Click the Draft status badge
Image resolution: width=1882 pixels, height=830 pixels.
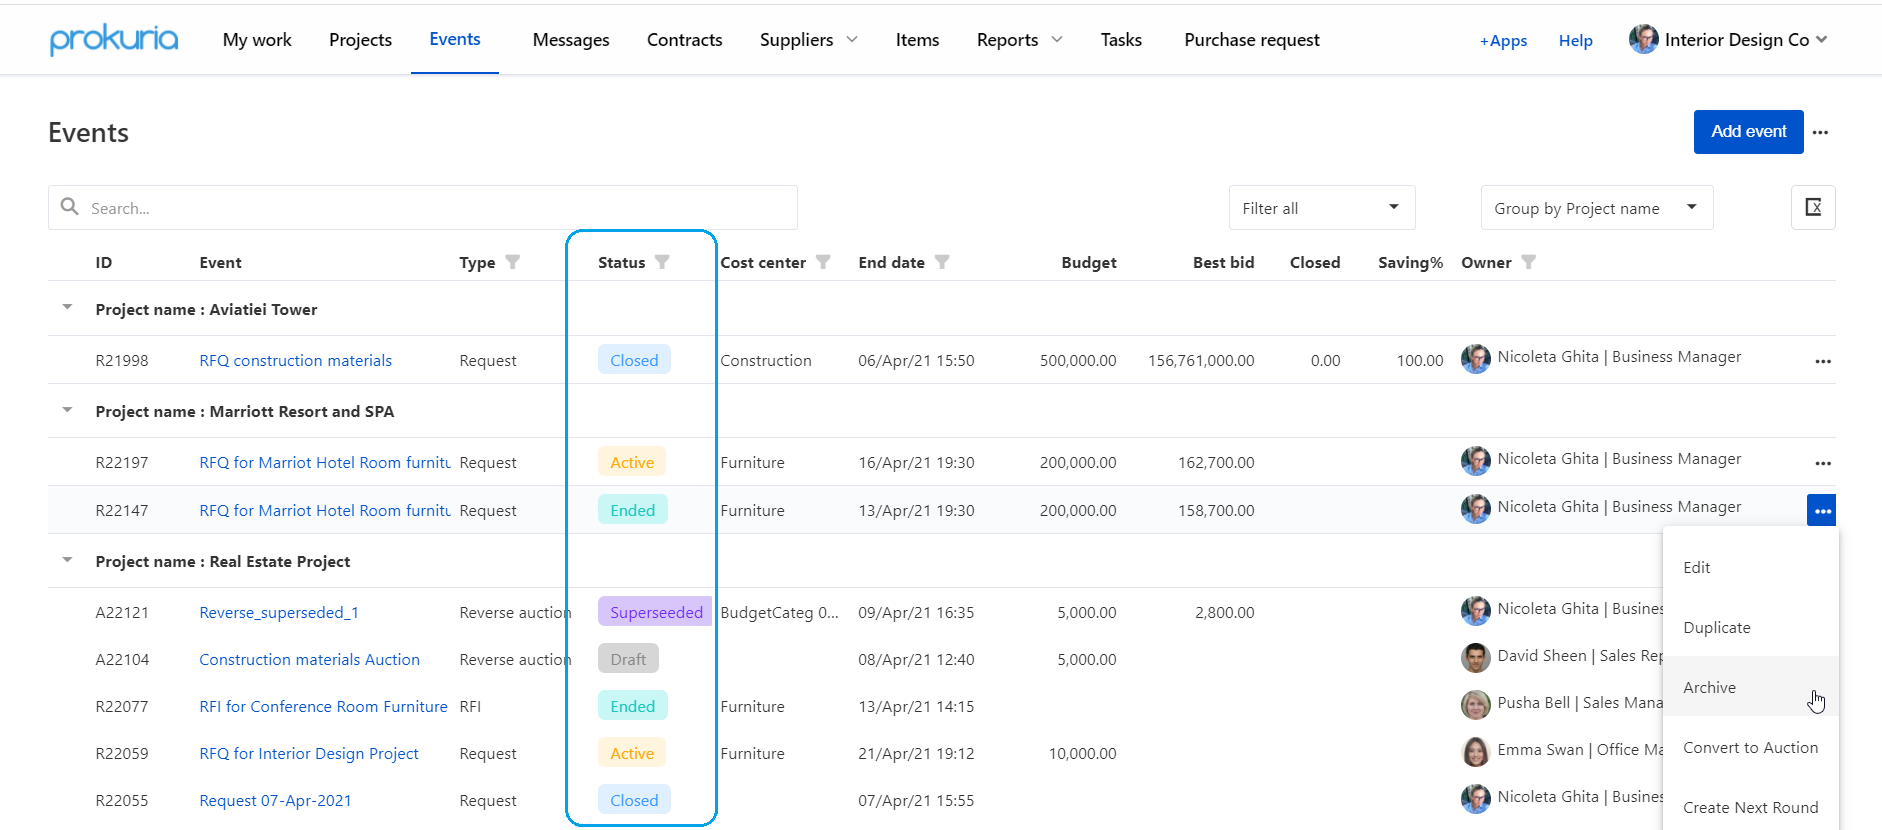coord(628,659)
